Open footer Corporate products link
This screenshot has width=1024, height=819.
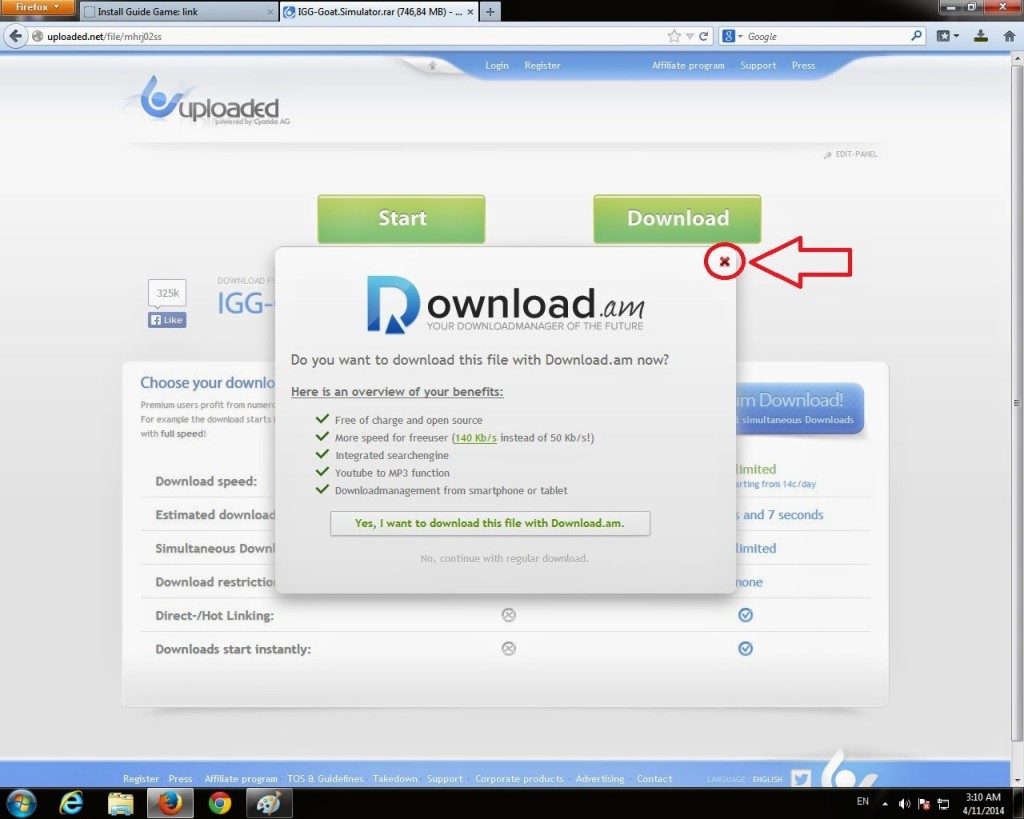click(x=519, y=779)
